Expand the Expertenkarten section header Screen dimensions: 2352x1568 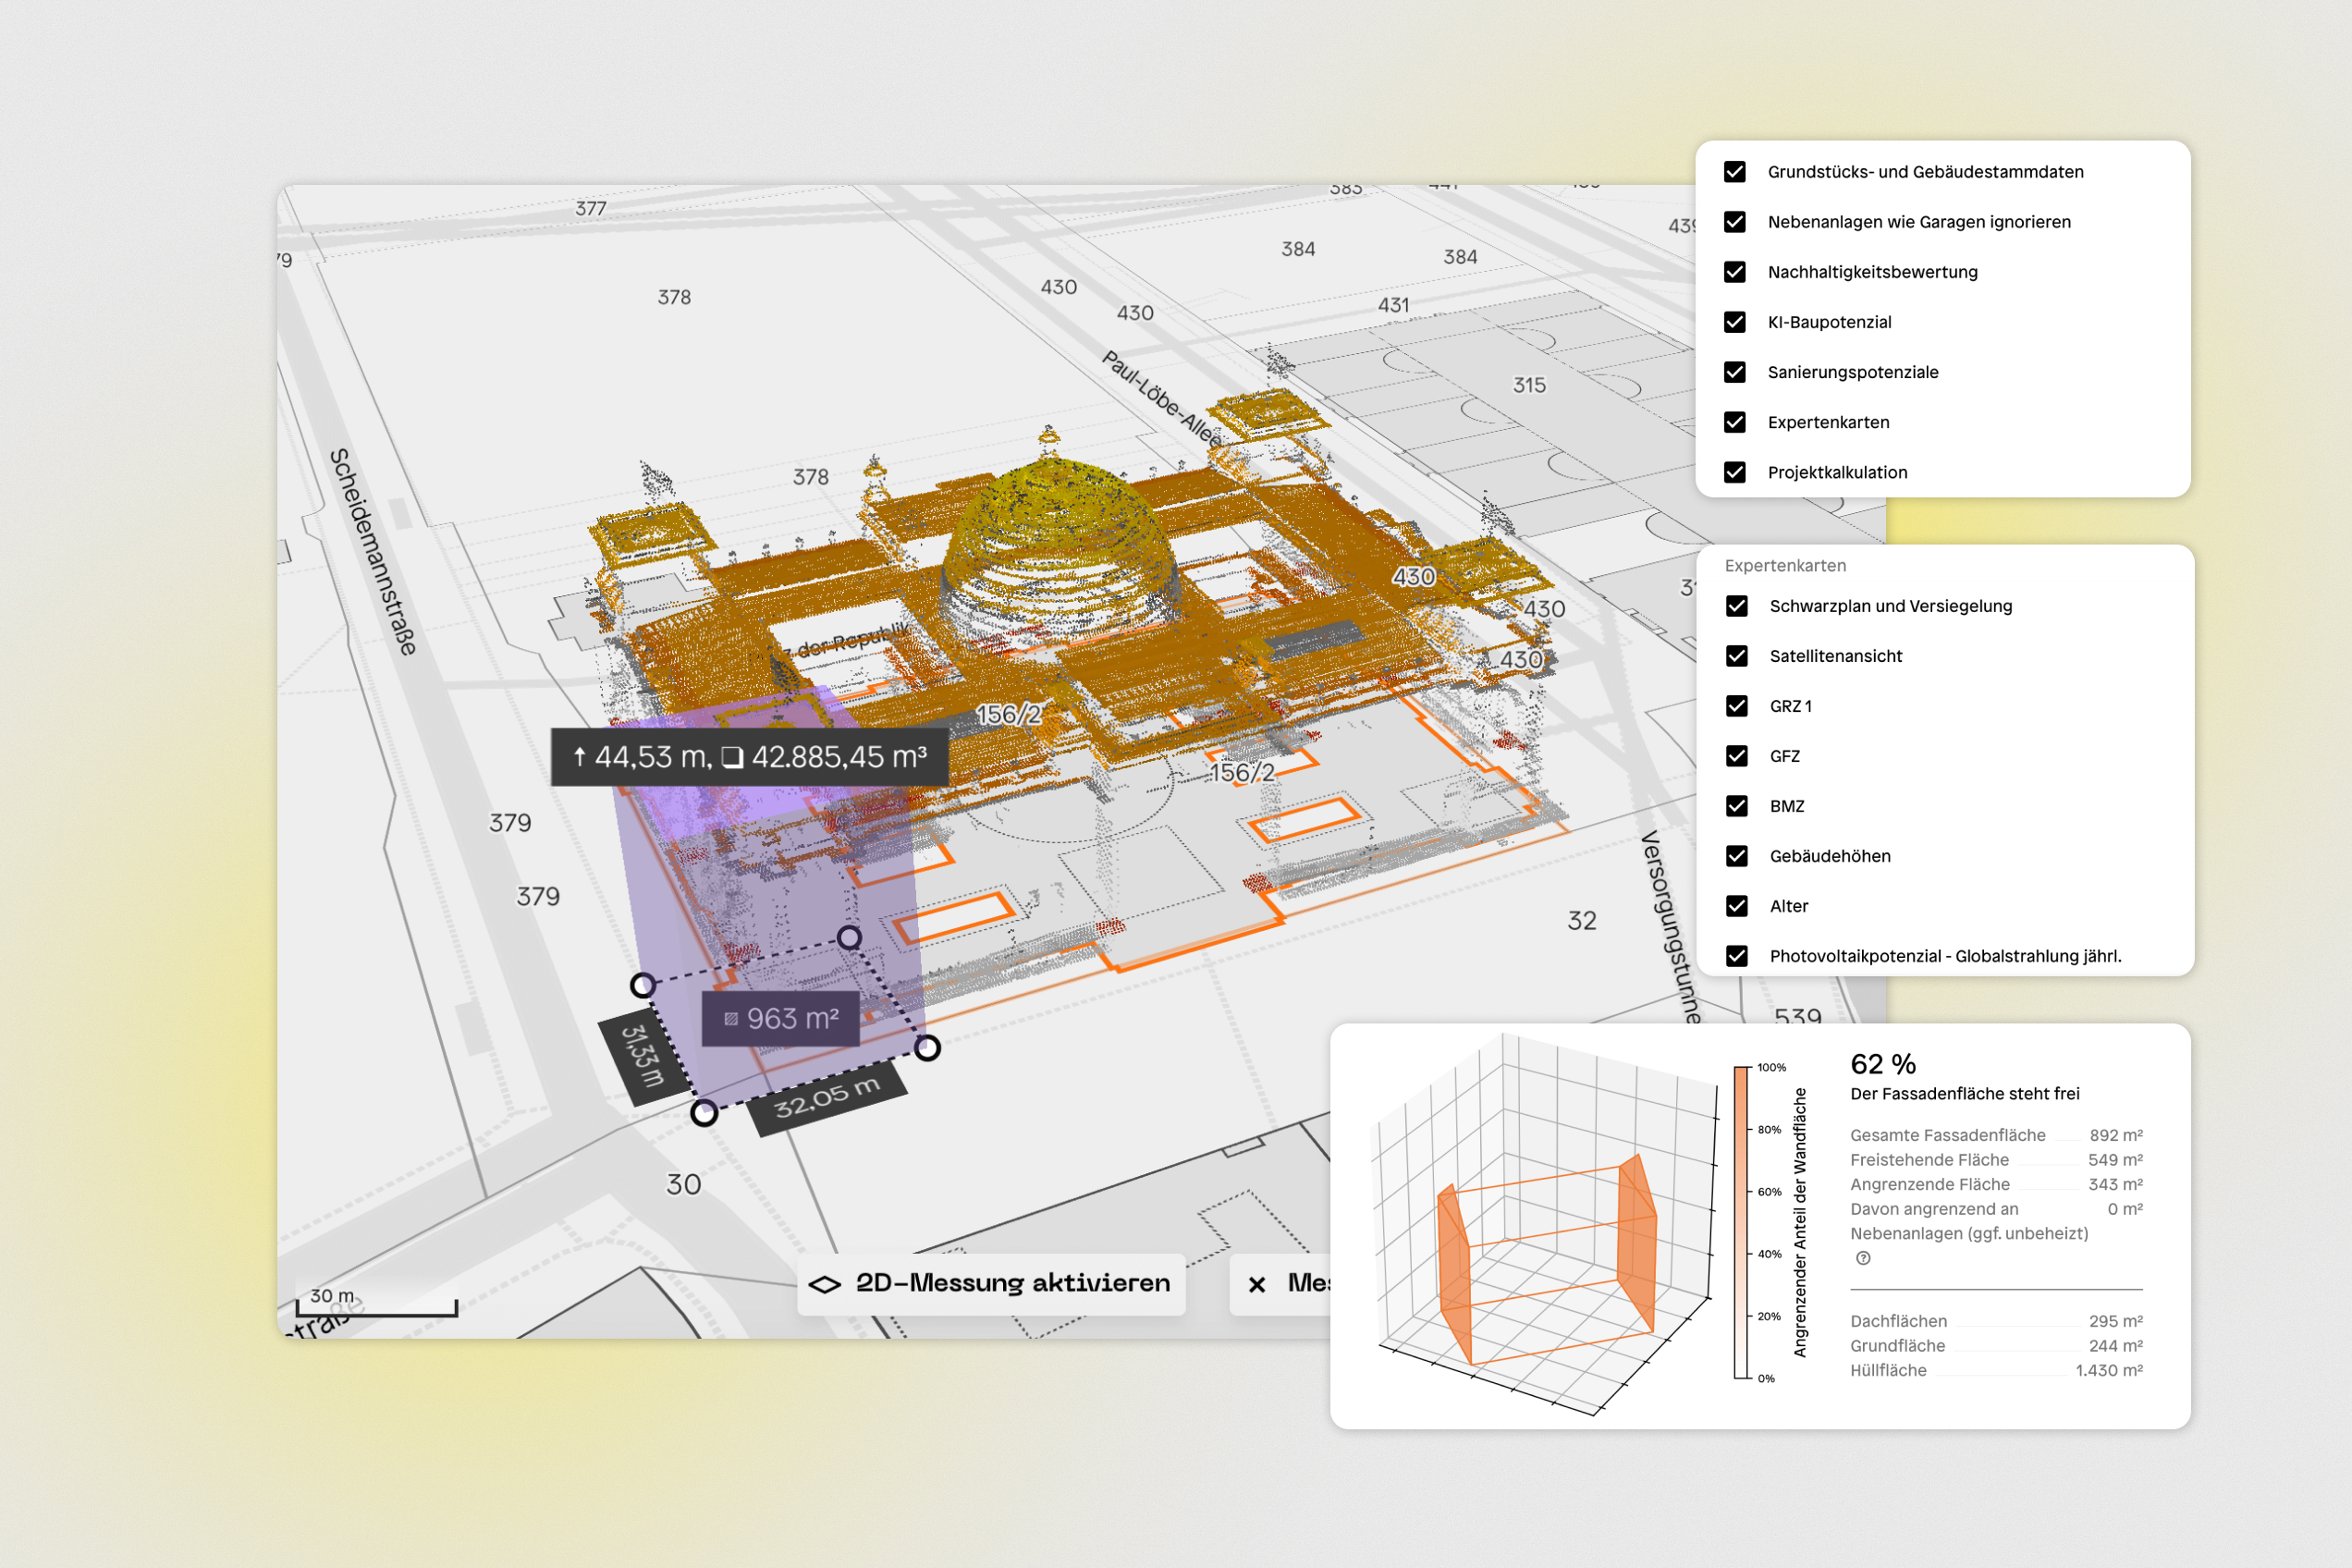1785,565
